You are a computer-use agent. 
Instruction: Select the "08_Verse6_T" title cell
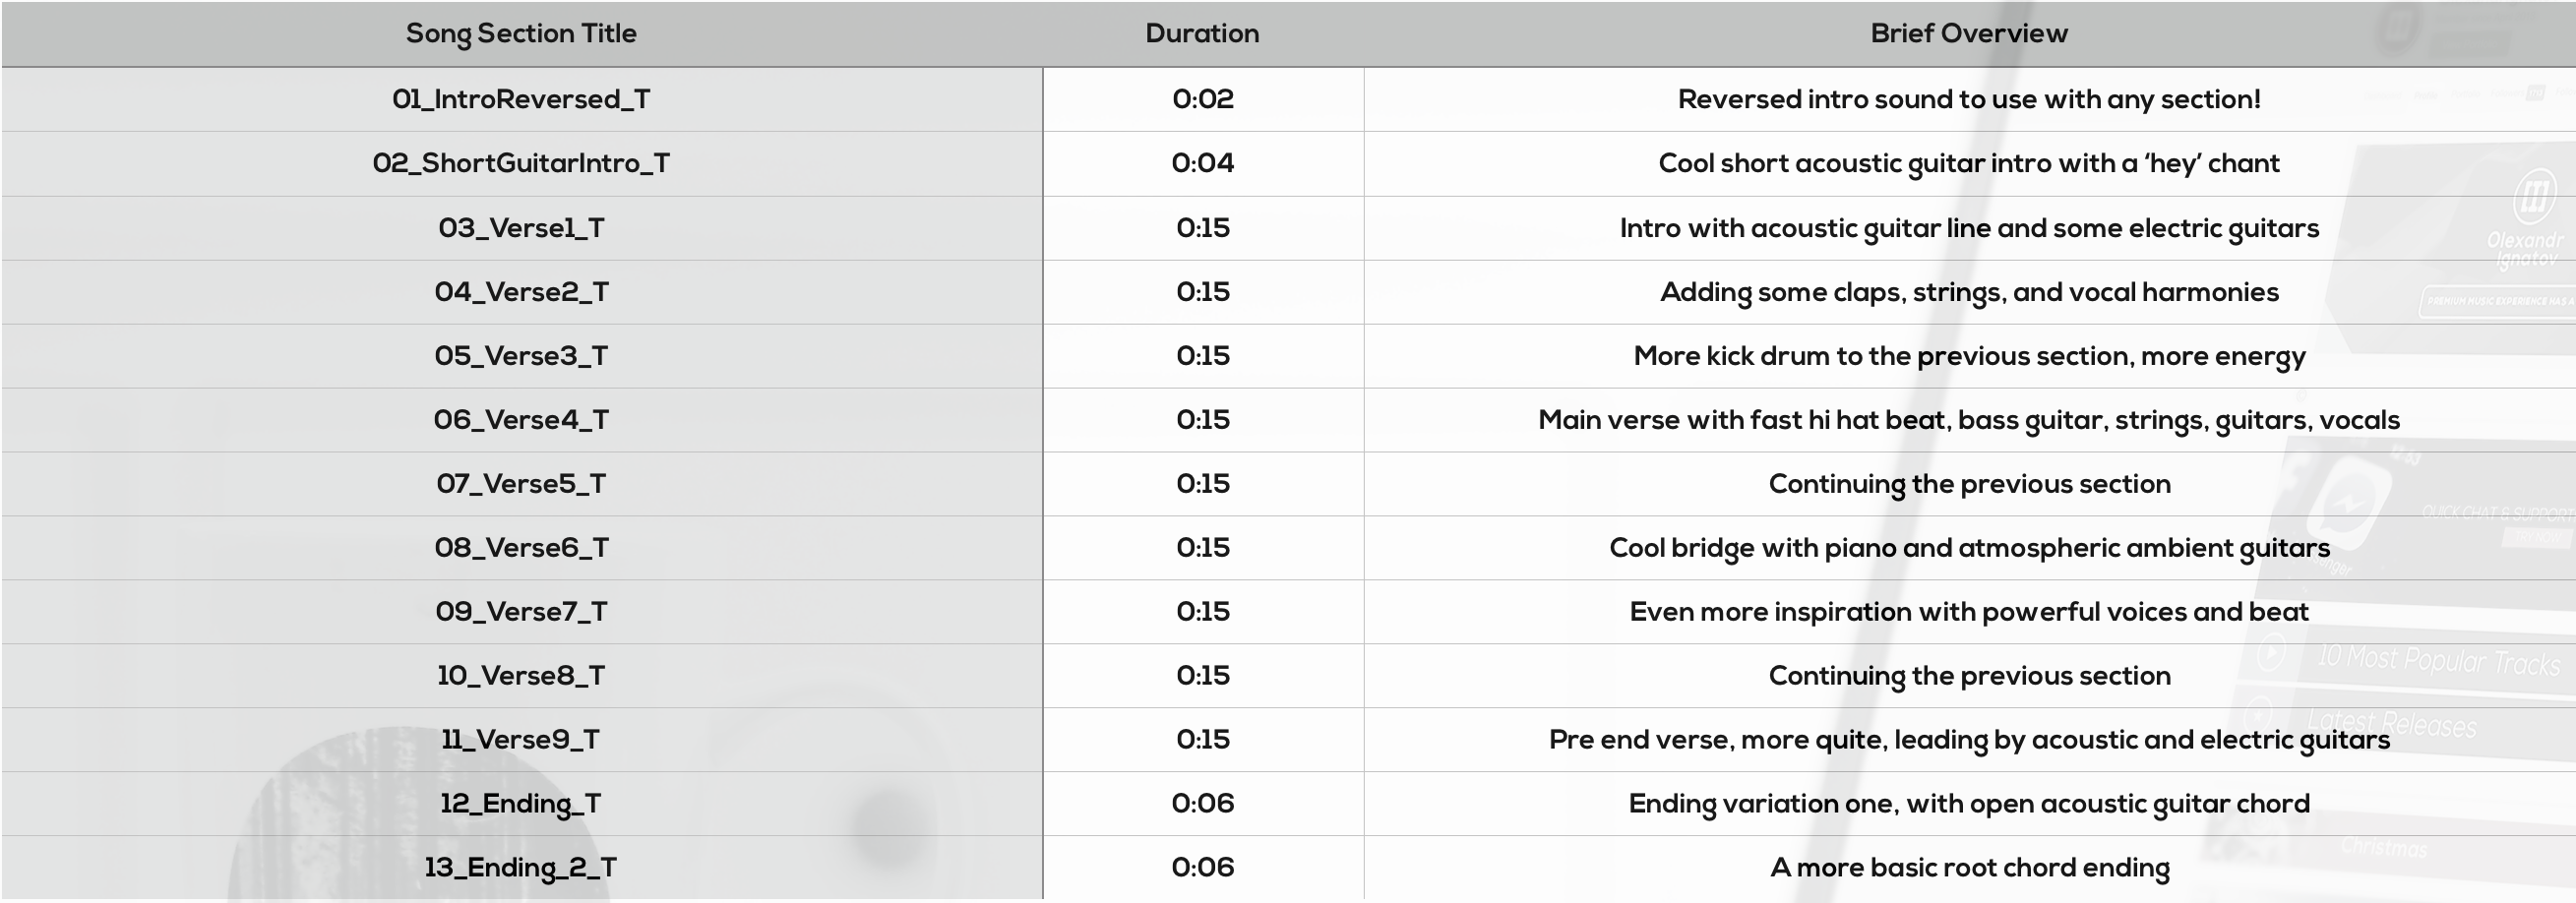[521, 548]
